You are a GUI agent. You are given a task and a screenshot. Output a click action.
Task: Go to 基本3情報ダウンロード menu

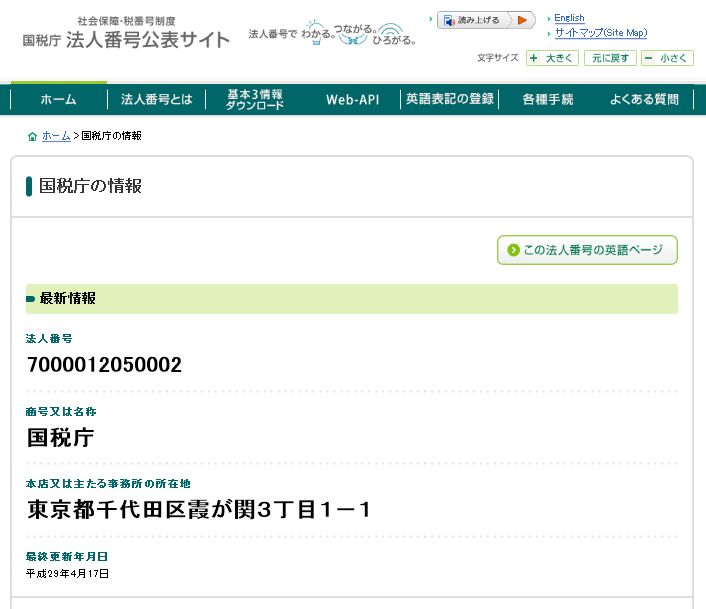[254, 100]
